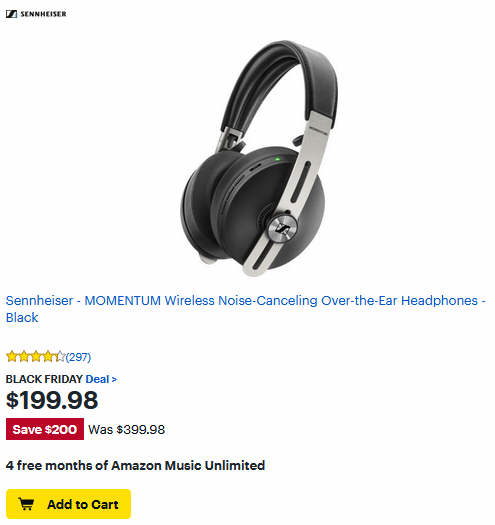The image size is (495, 525).
Task: Click the green LED light on headphones
Action: coord(277,159)
